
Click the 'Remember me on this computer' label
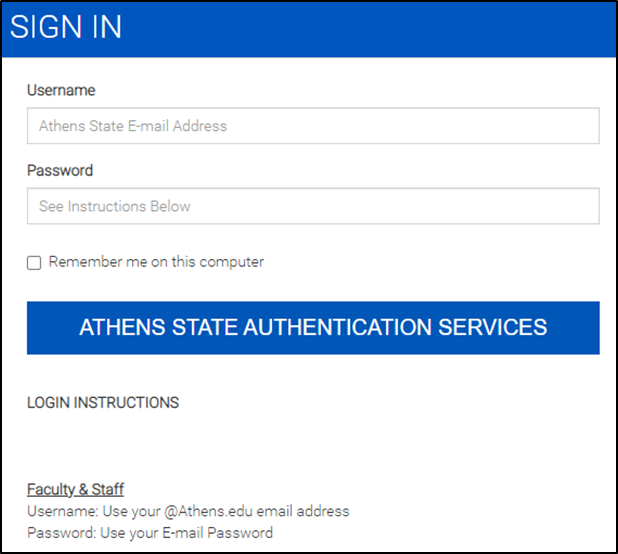[156, 262]
